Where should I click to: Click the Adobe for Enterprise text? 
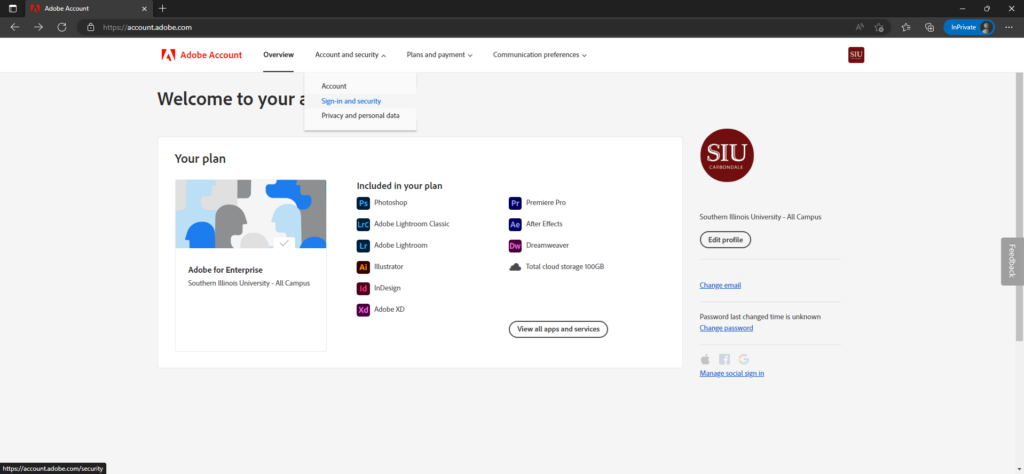coord(225,270)
